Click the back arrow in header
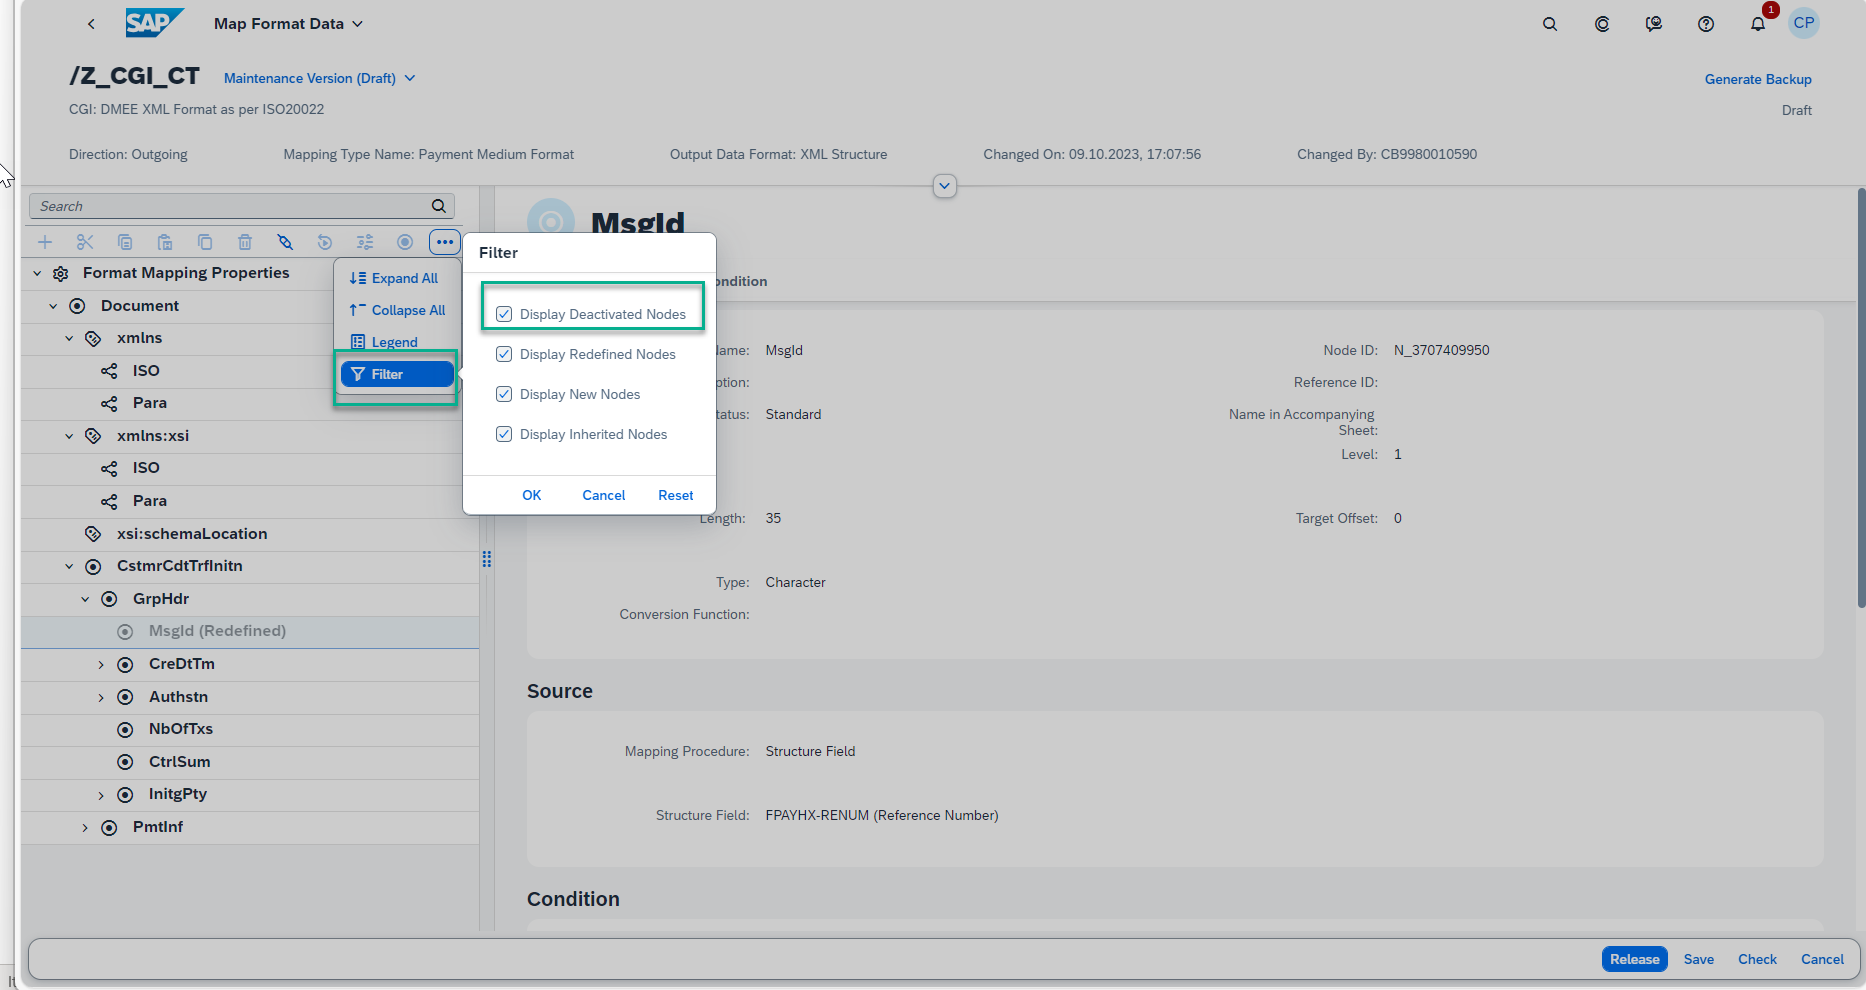The width and height of the screenshot is (1866, 990). pos(91,24)
